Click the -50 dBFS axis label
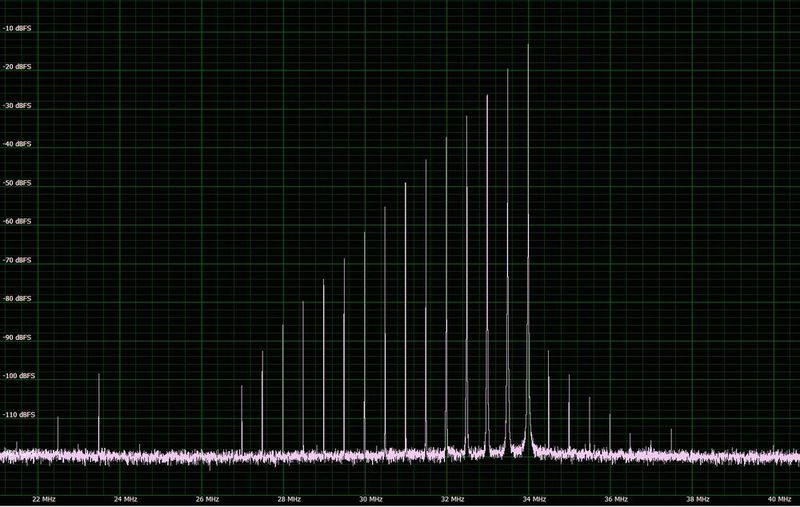 (17, 183)
